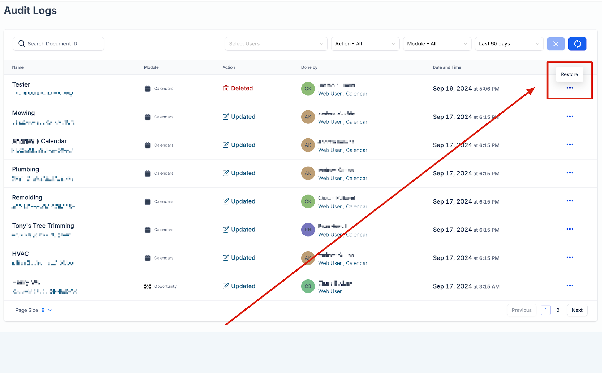Click inside the search input field
This screenshot has height=373, width=602.
click(58, 43)
